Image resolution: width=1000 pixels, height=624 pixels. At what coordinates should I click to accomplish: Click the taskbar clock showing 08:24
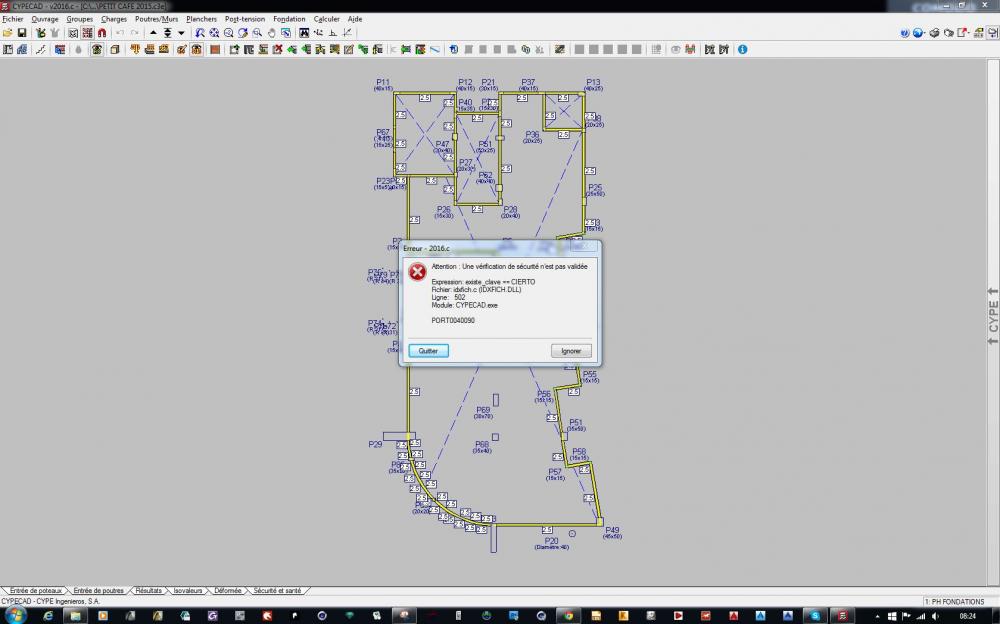click(967, 616)
